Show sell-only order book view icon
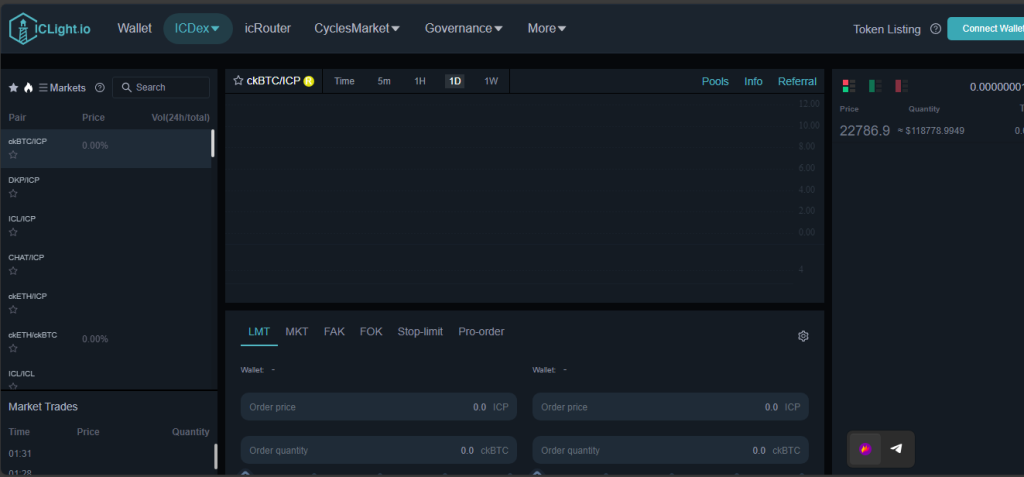This screenshot has width=1024, height=477. pyautogui.click(x=900, y=87)
